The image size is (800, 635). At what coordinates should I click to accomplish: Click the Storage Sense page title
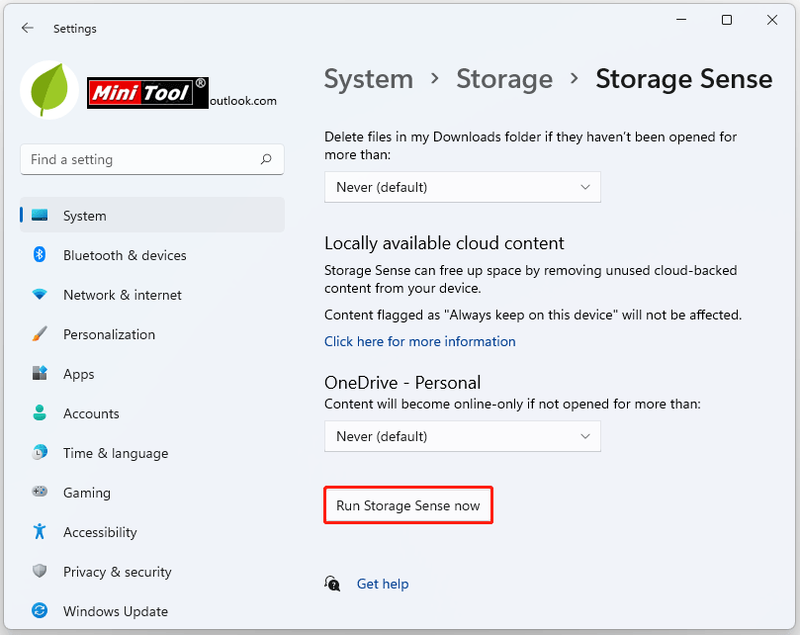684,79
